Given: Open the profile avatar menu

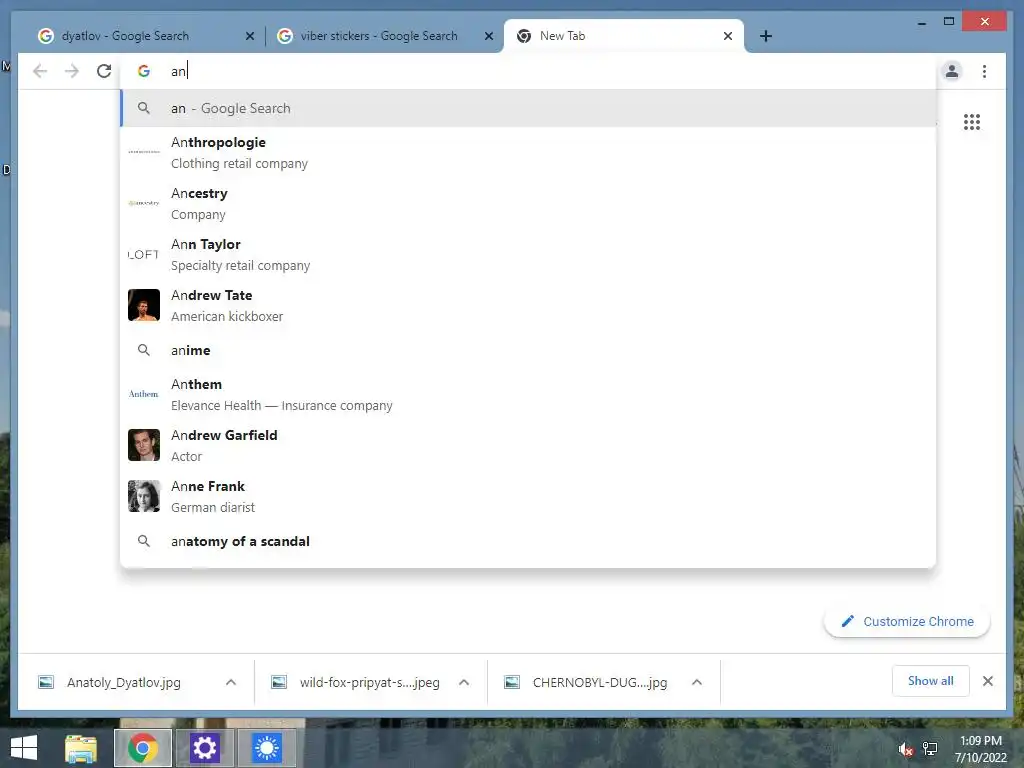Looking at the screenshot, I should tap(952, 71).
